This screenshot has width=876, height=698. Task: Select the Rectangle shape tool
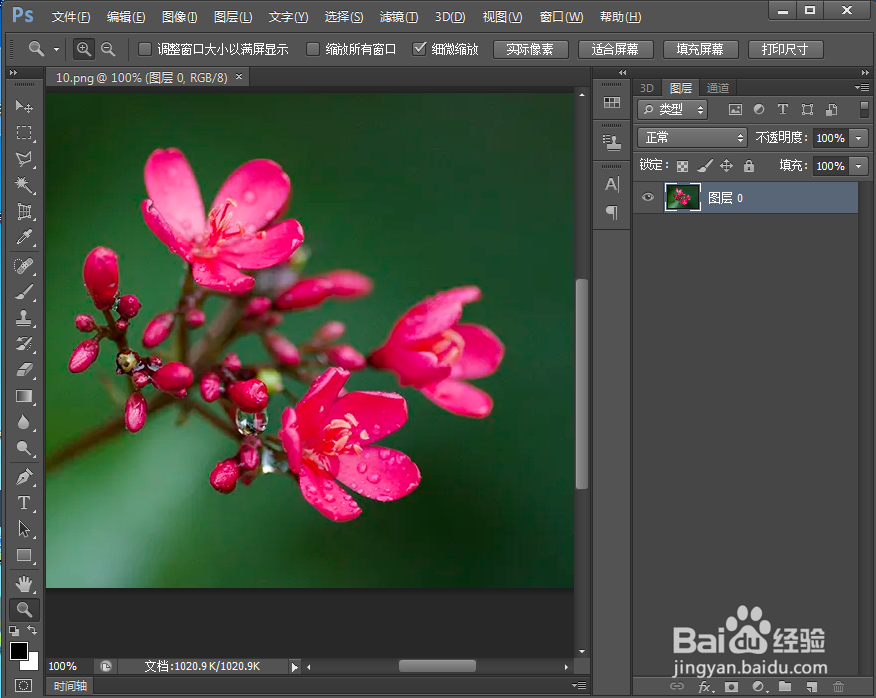tap(23, 555)
